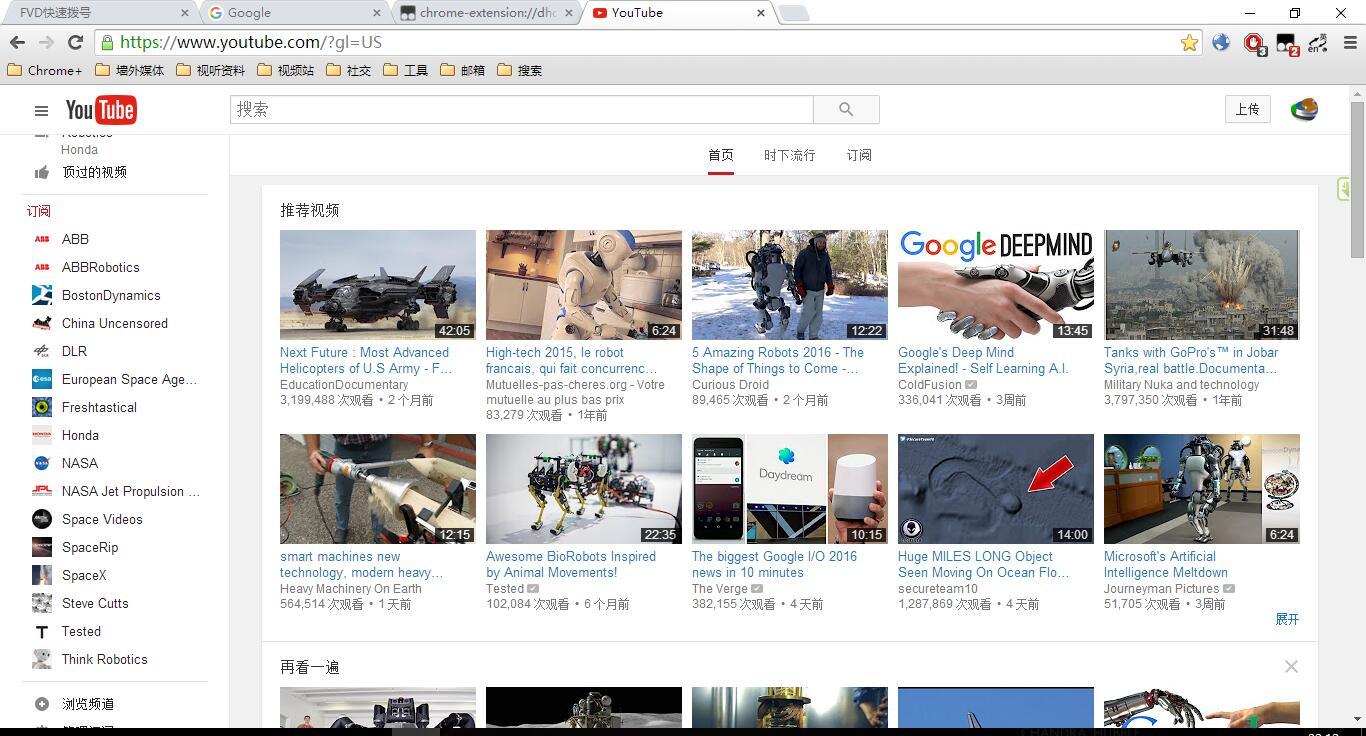Expand recommended videos with 展开
The image size is (1366, 736).
(1287, 619)
